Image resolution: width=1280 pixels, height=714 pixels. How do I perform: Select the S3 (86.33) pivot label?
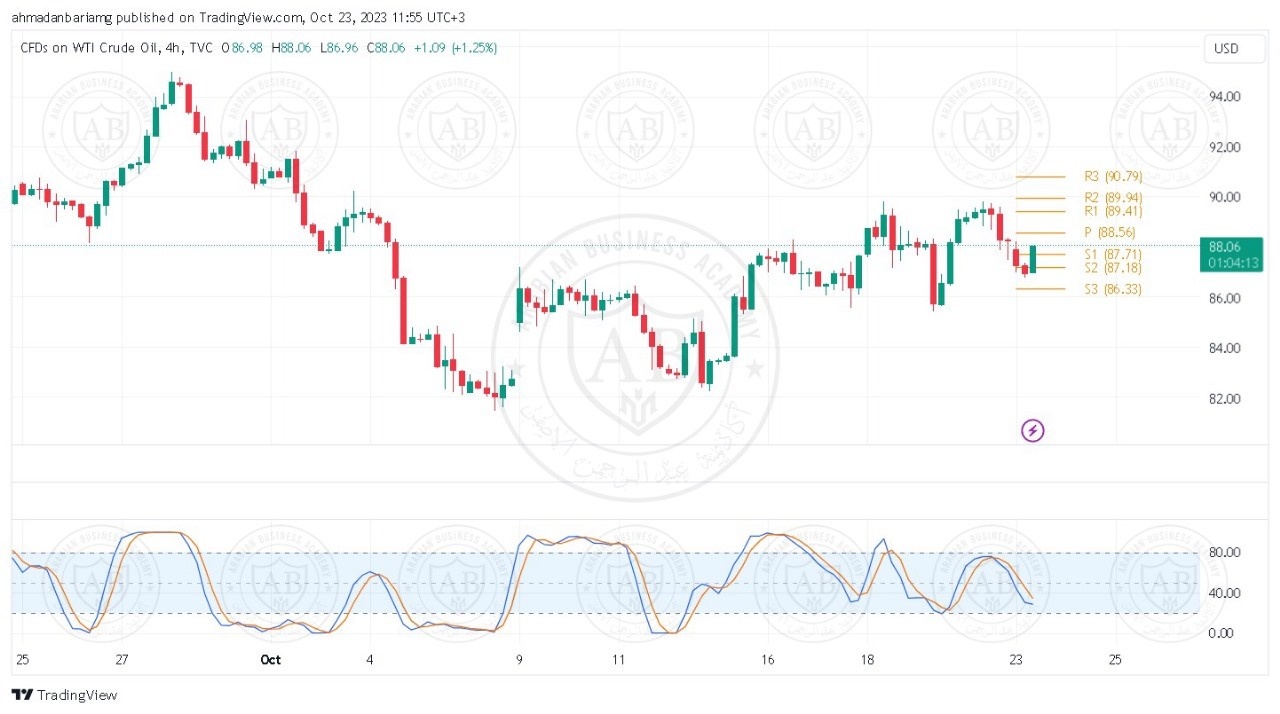pos(1113,289)
